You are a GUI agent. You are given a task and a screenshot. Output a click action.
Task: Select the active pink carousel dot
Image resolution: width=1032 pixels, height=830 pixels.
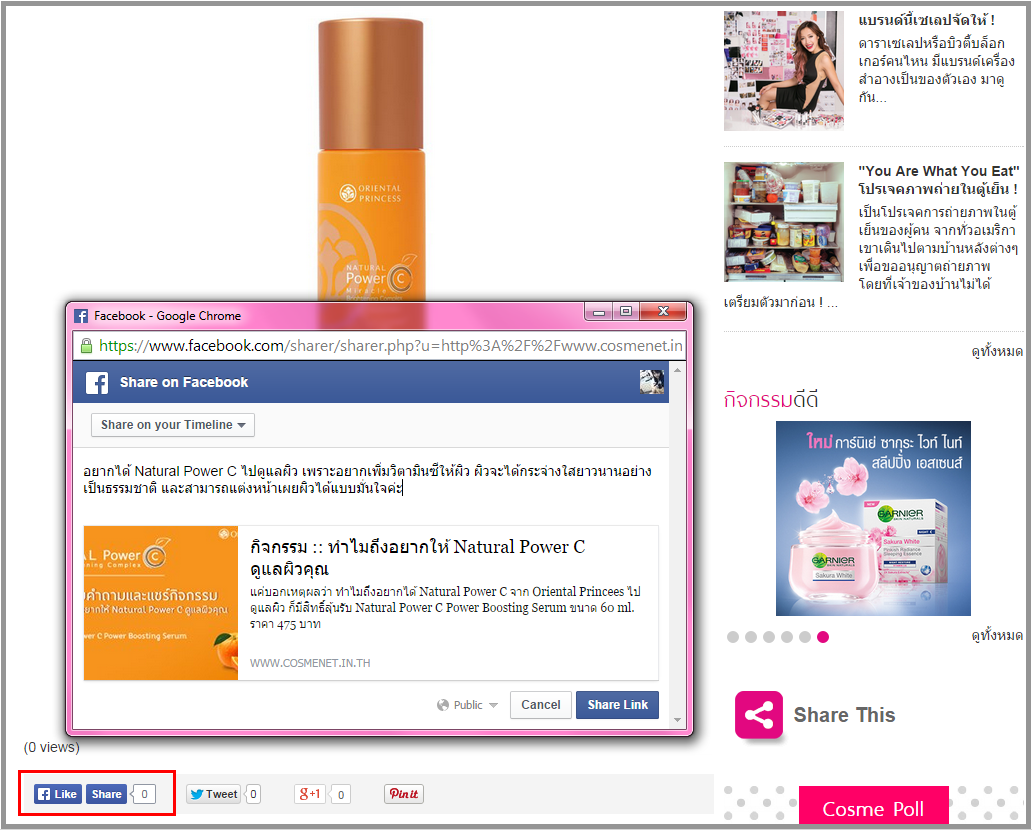[823, 637]
